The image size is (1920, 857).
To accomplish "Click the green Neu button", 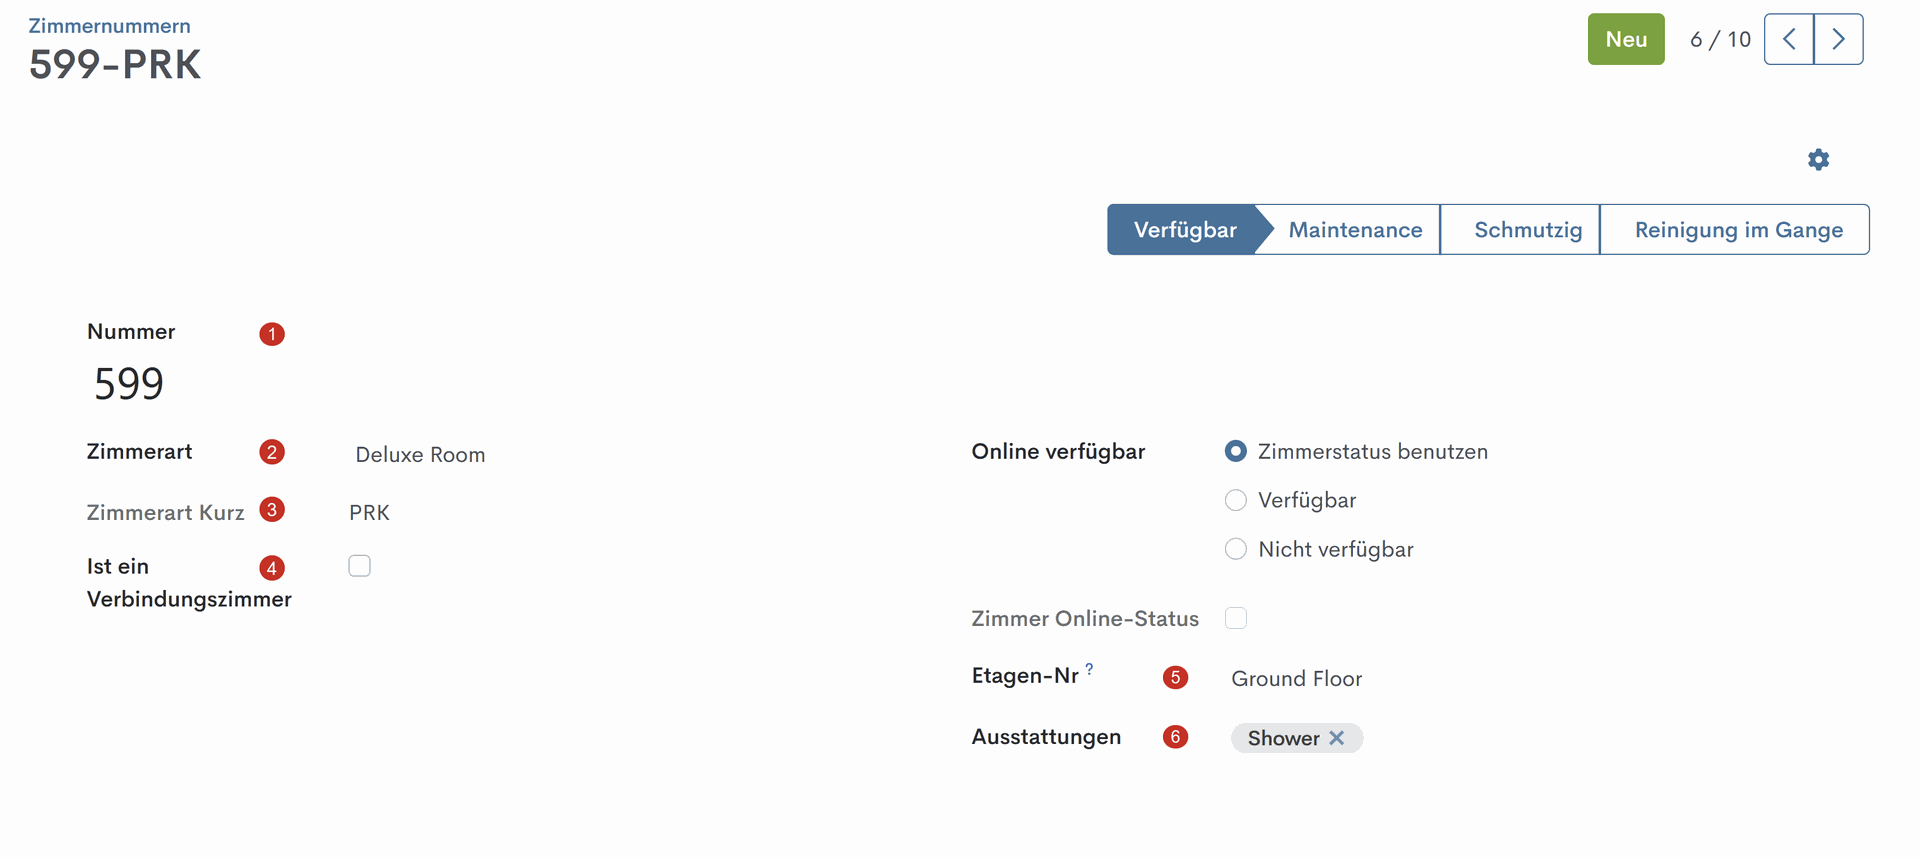I will pos(1626,39).
